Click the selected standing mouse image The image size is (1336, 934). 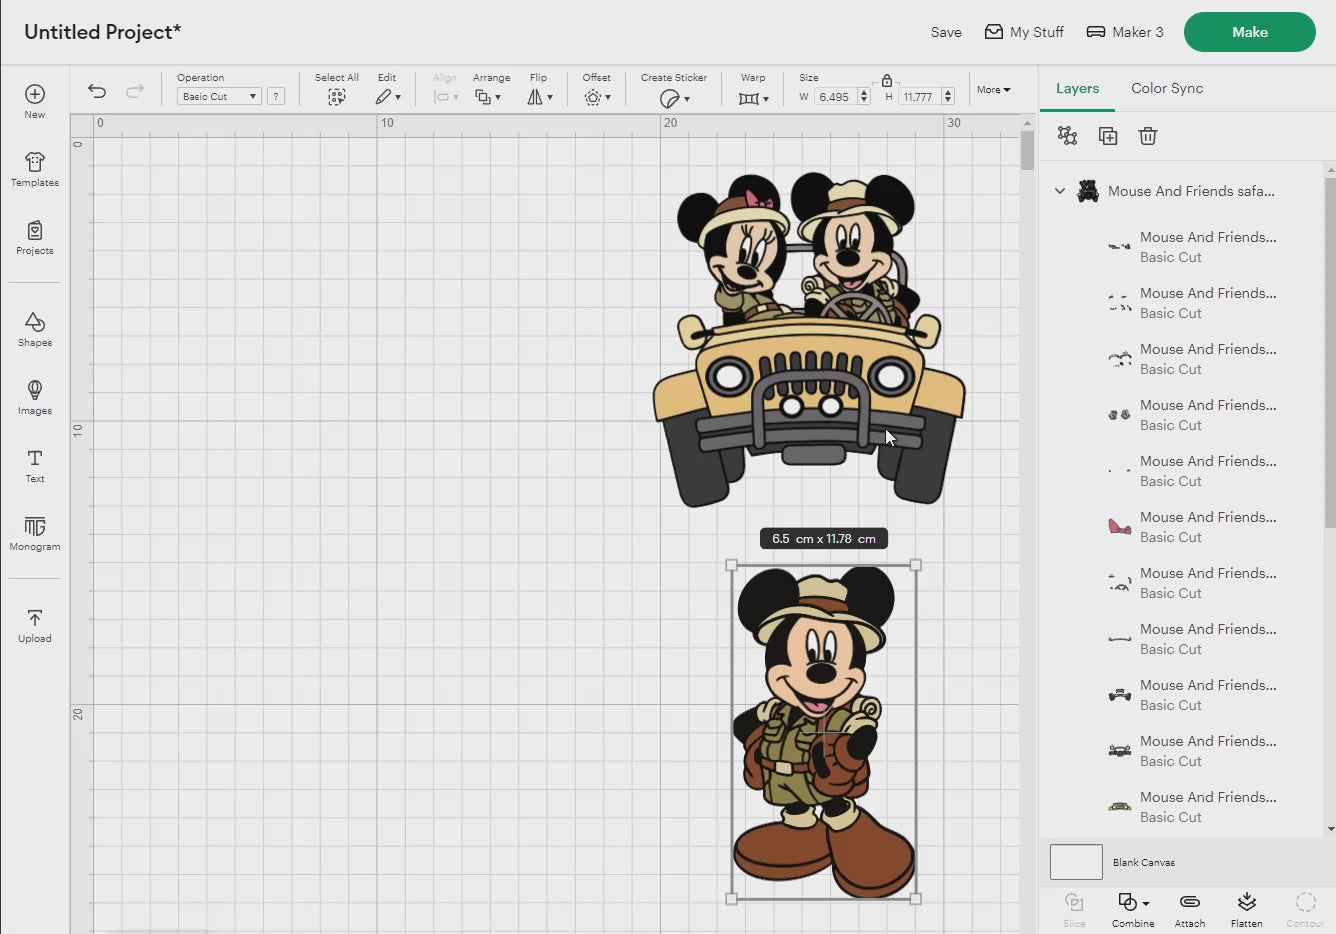823,733
